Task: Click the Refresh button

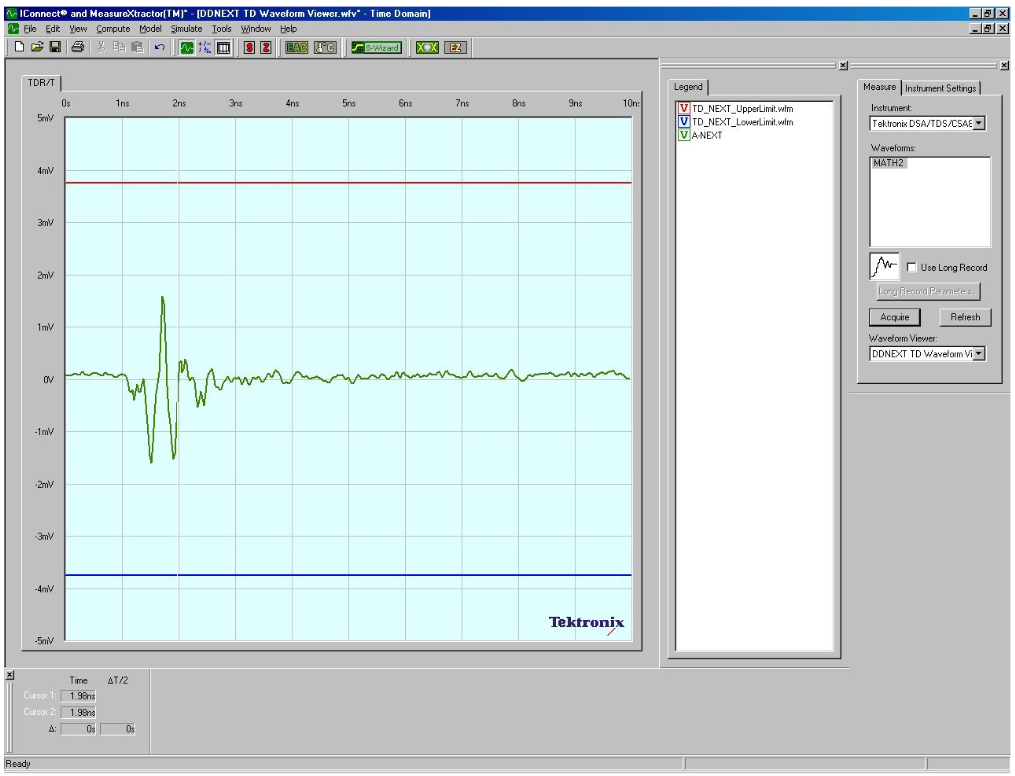Action: click(x=965, y=317)
